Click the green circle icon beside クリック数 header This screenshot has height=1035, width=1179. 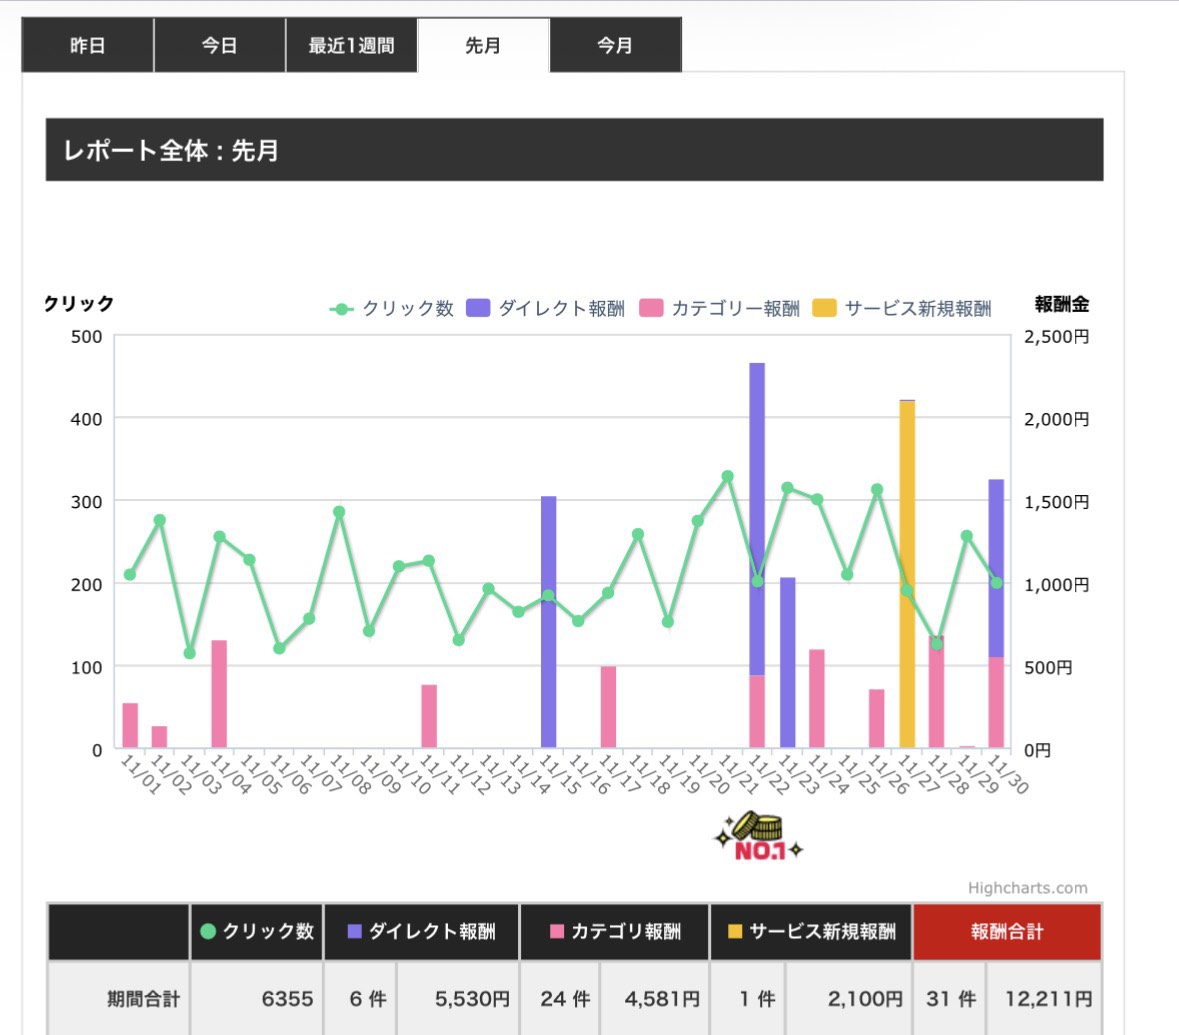pos(208,931)
